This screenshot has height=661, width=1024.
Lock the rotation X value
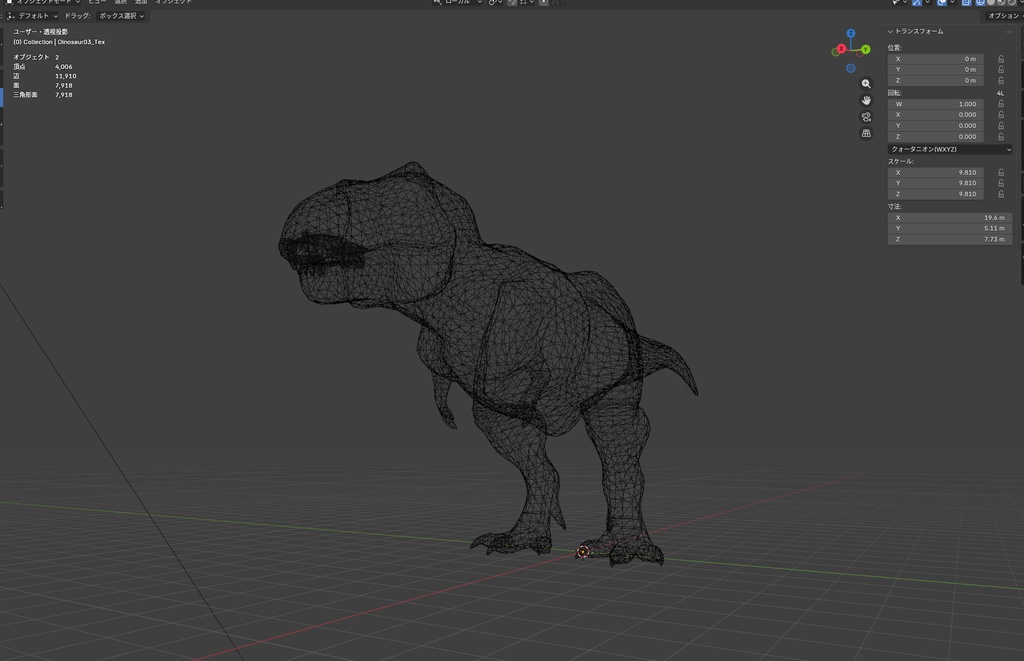click(1000, 114)
